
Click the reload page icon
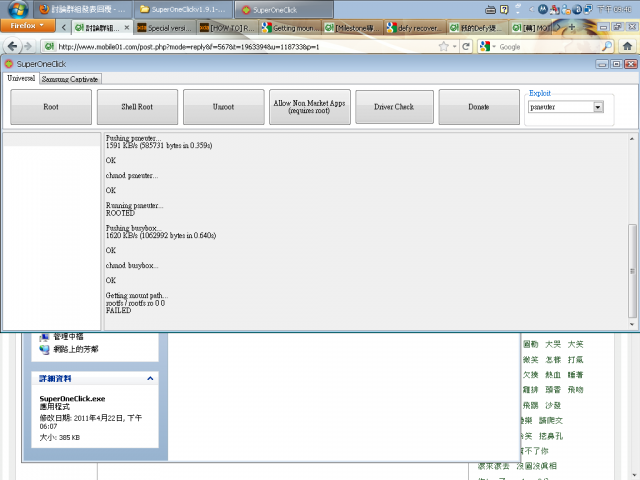(466, 47)
